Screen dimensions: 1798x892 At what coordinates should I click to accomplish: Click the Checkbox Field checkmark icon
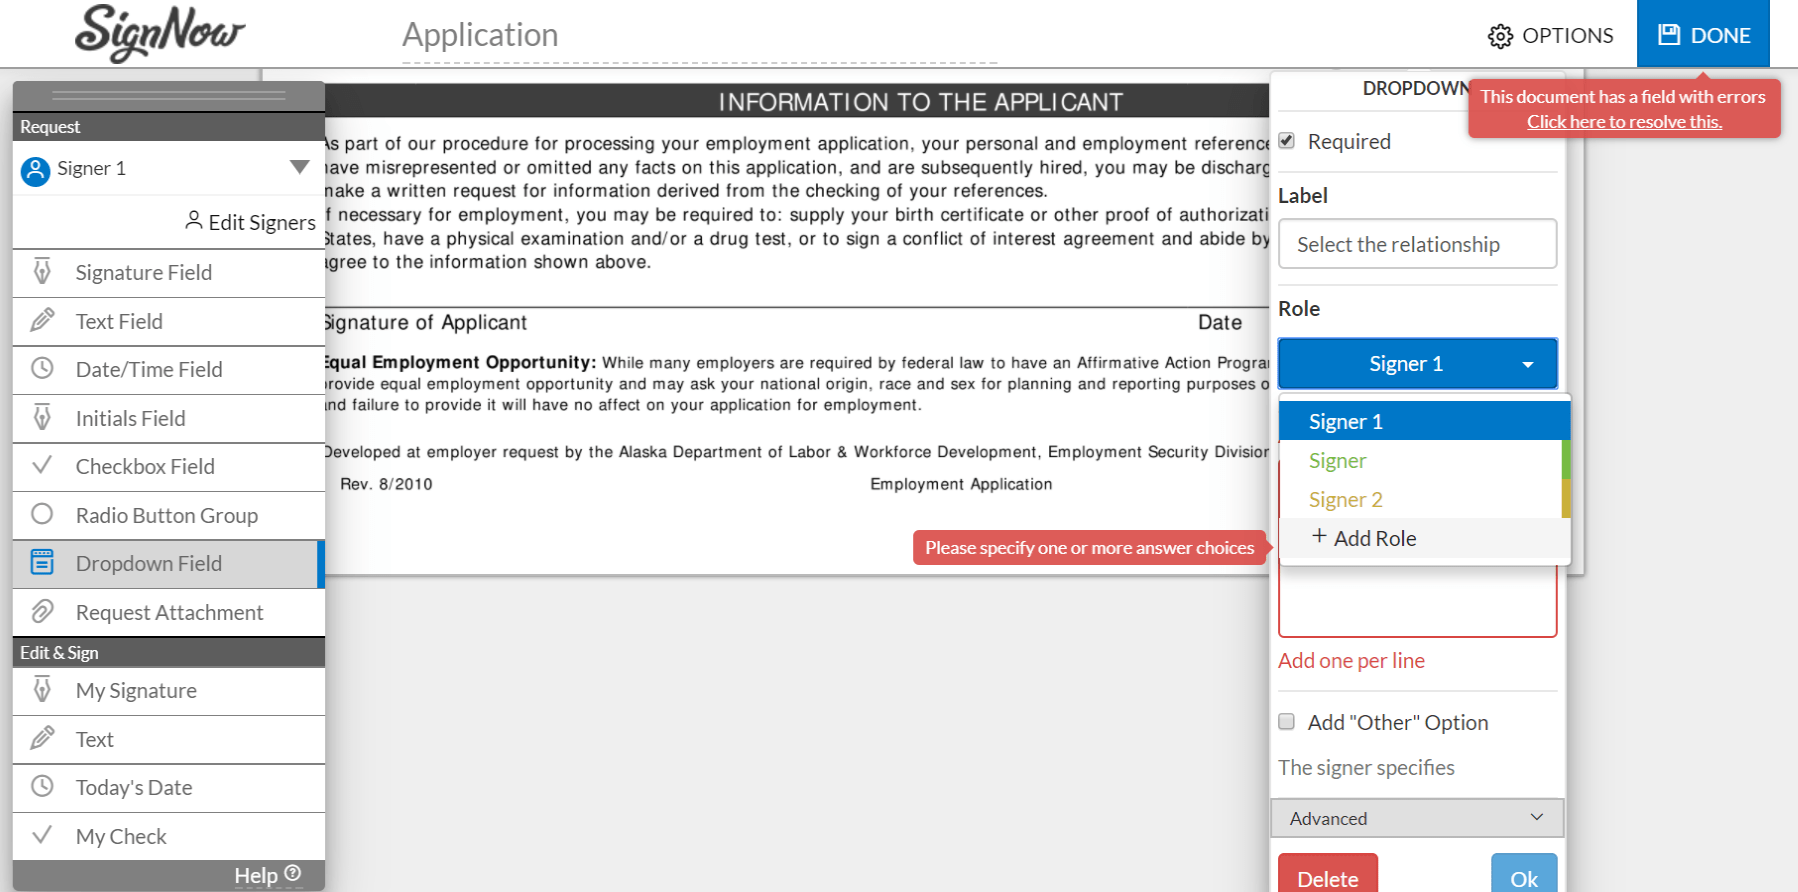pos(42,465)
